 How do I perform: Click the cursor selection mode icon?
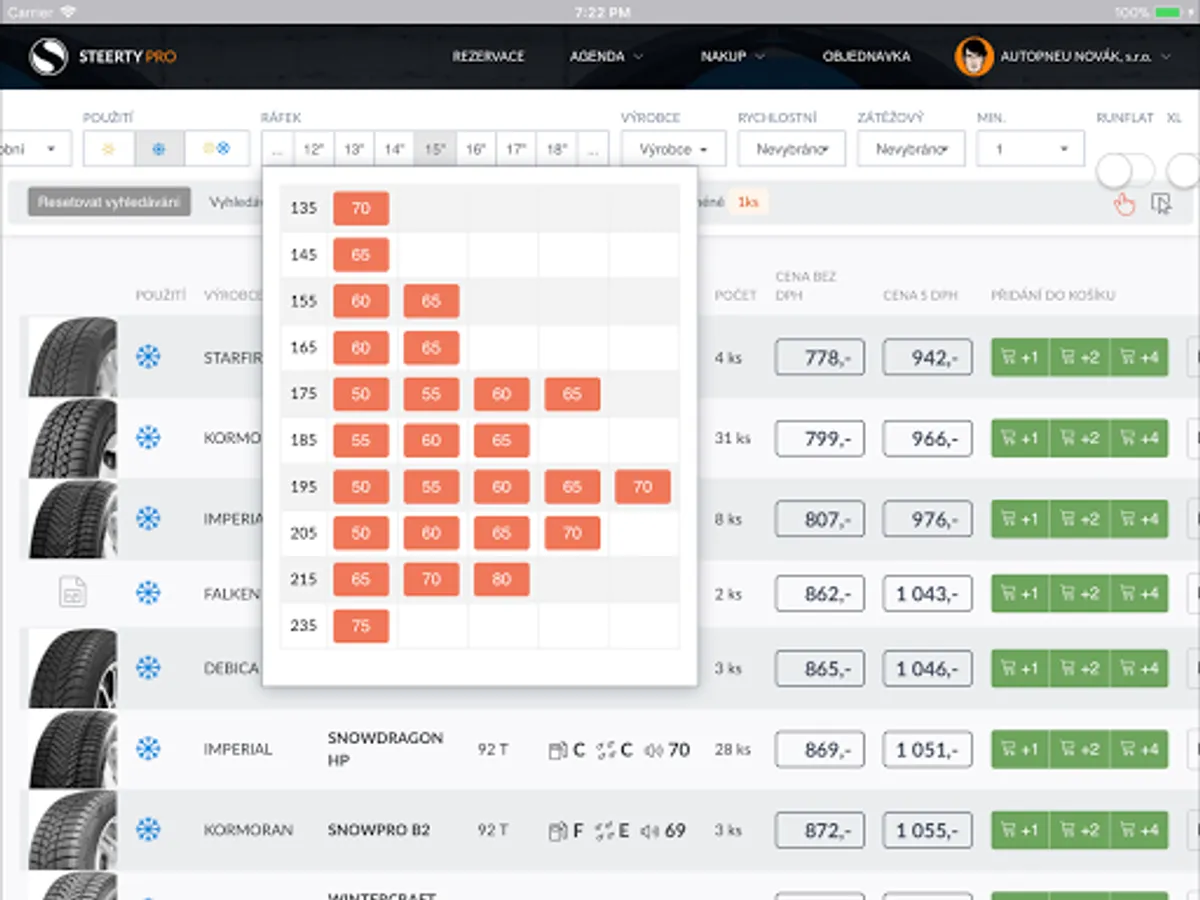coord(1161,204)
